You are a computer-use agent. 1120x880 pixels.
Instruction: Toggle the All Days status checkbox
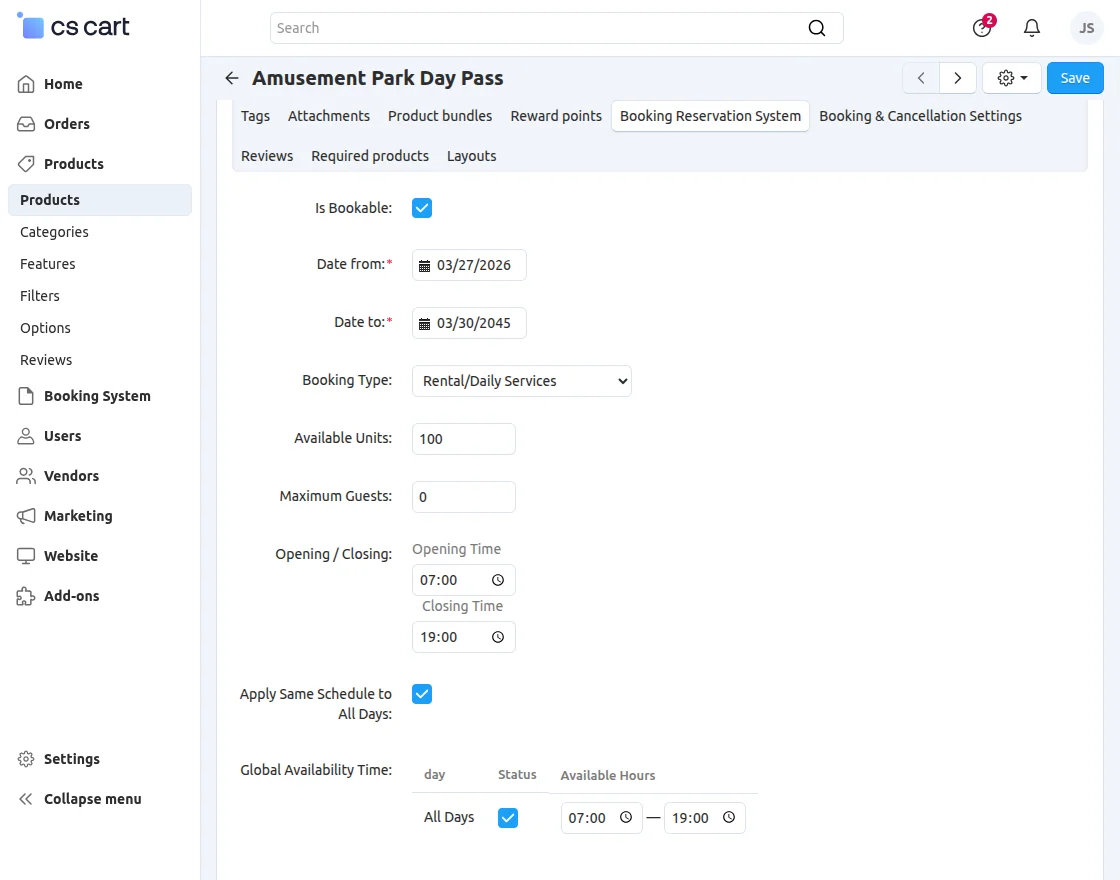508,818
